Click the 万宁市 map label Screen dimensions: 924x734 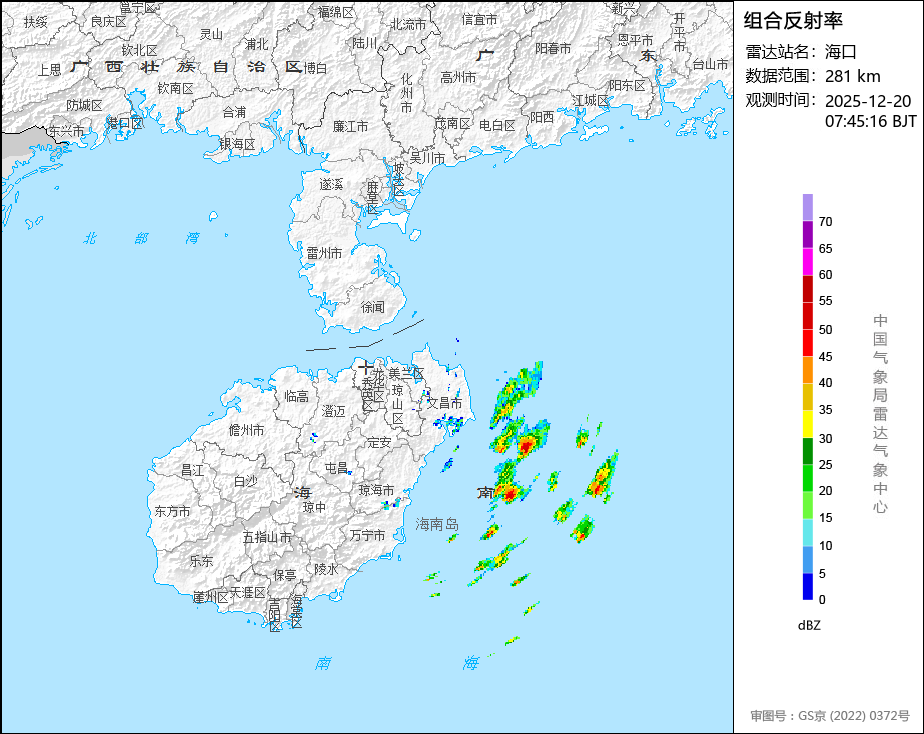pos(367,535)
